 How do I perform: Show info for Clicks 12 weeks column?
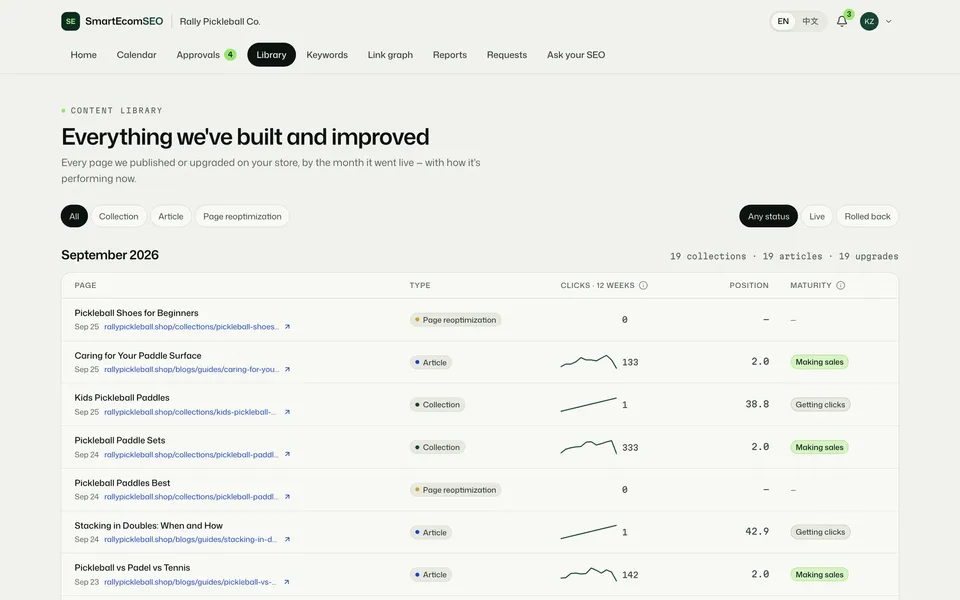click(x=643, y=285)
